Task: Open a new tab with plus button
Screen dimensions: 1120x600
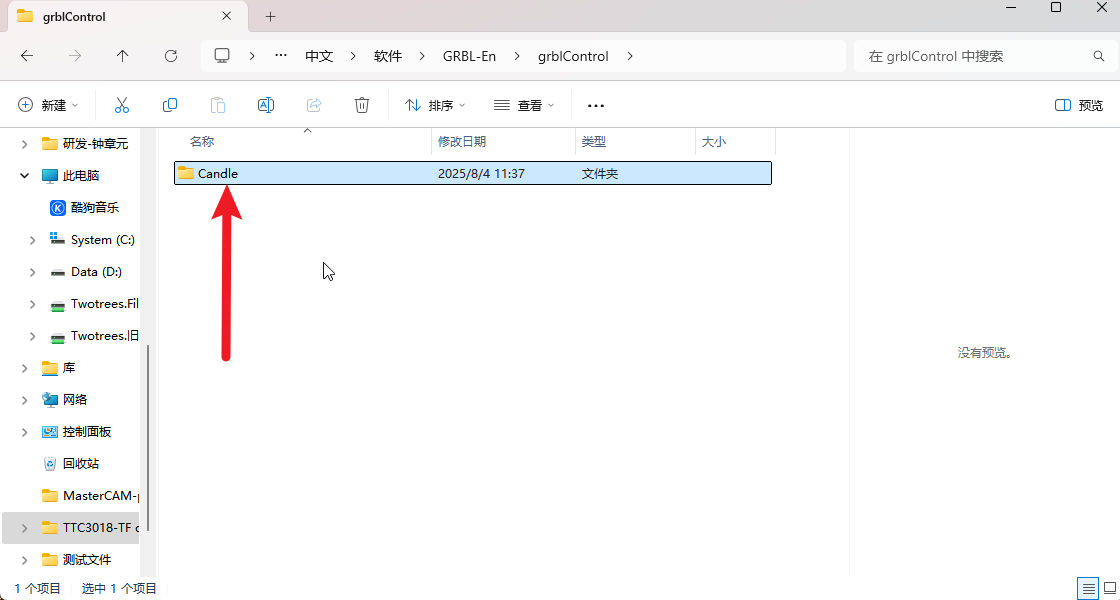Action: 270,17
